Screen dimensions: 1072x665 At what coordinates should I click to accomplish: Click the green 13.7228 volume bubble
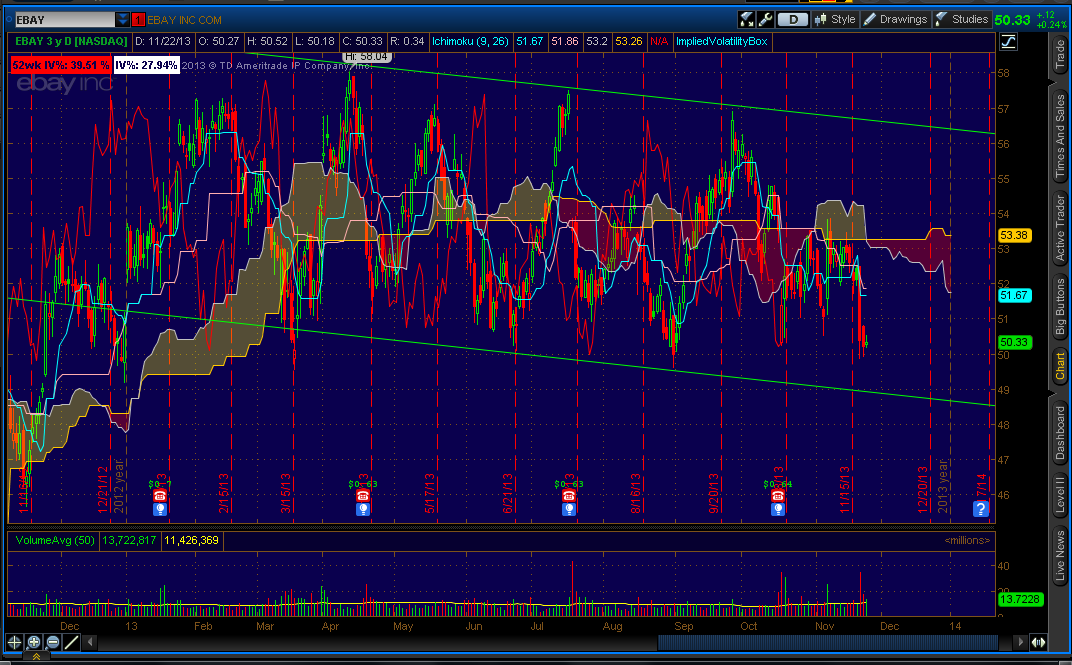(1020, 599)
